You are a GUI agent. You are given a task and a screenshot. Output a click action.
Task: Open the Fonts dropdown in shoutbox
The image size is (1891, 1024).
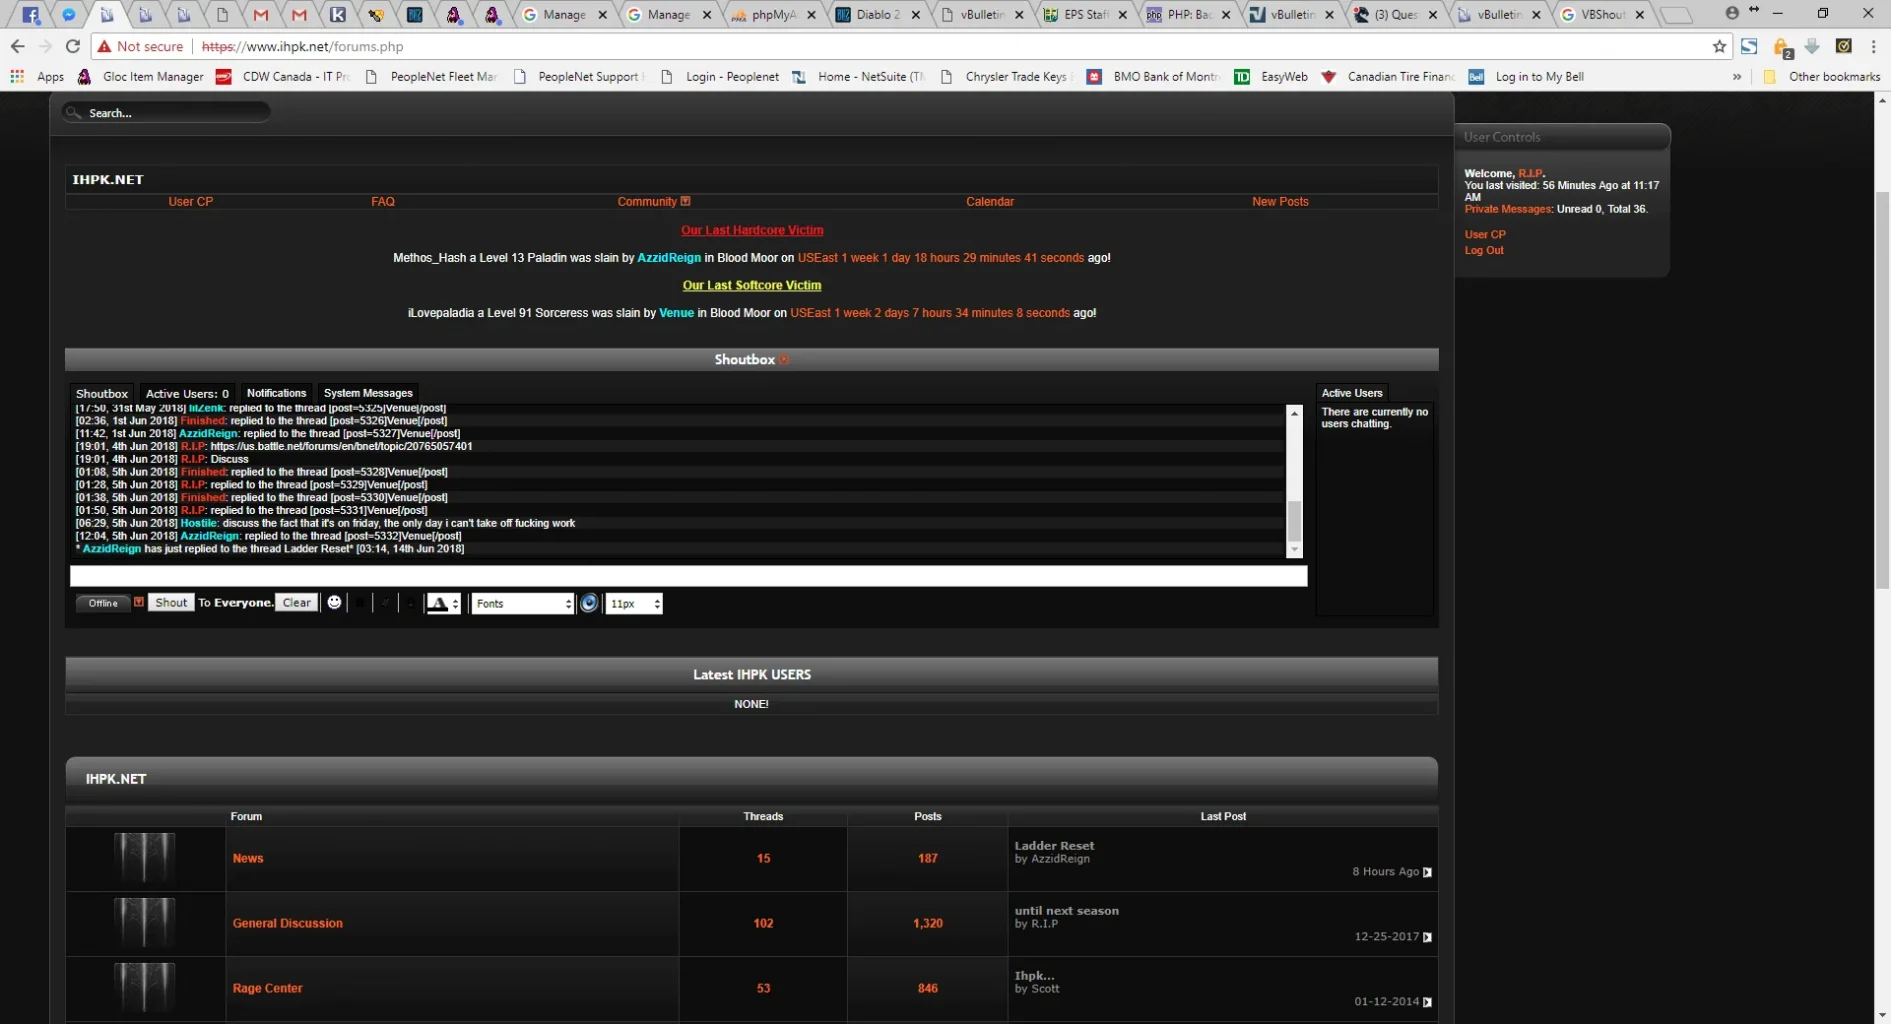point(523,603)
